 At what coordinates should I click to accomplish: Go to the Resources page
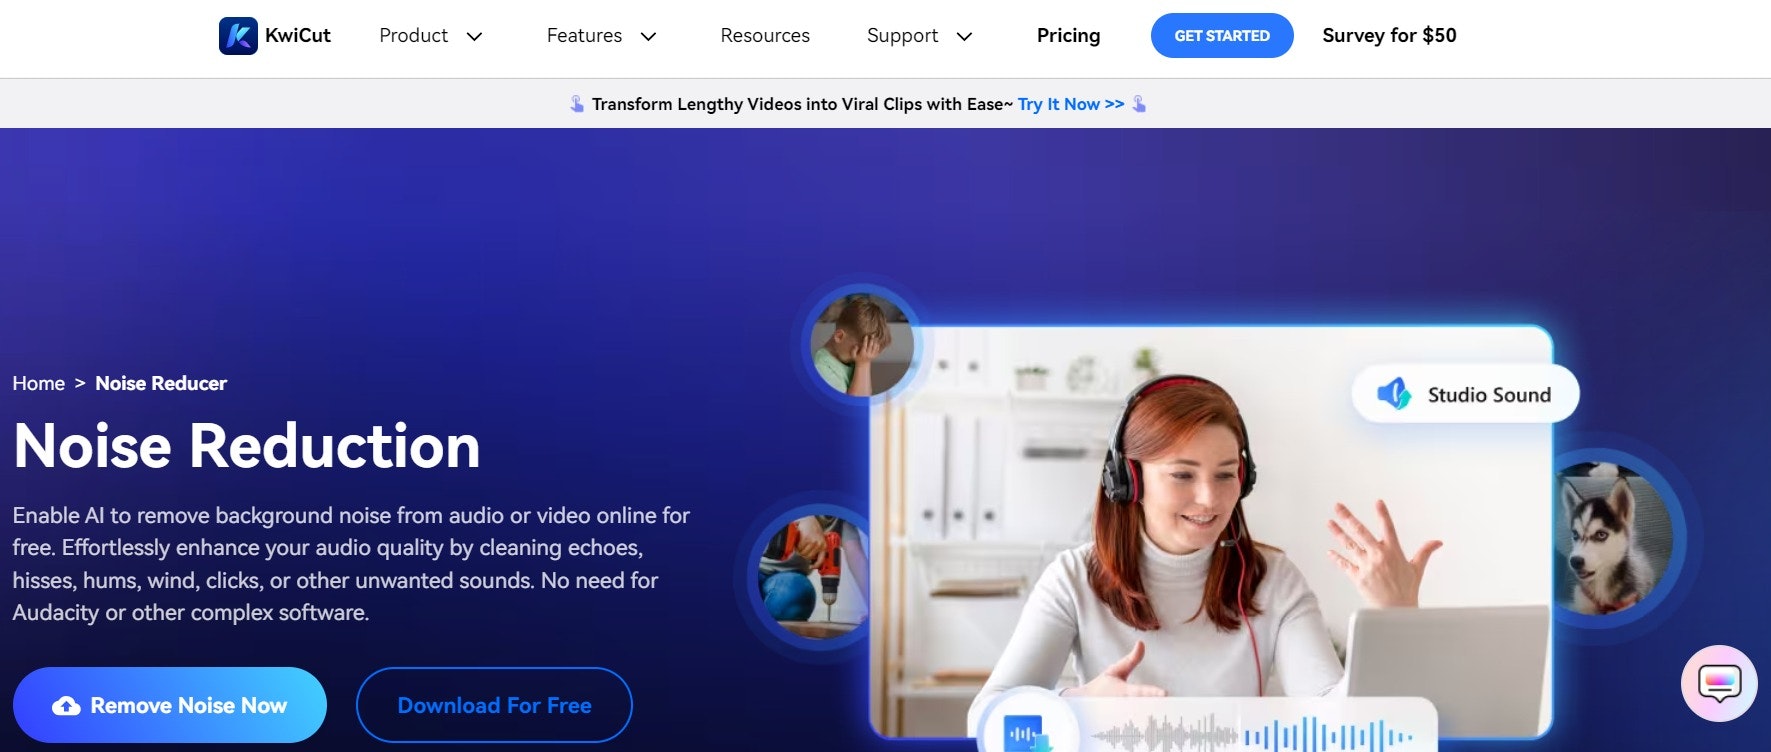click(765, 36)
